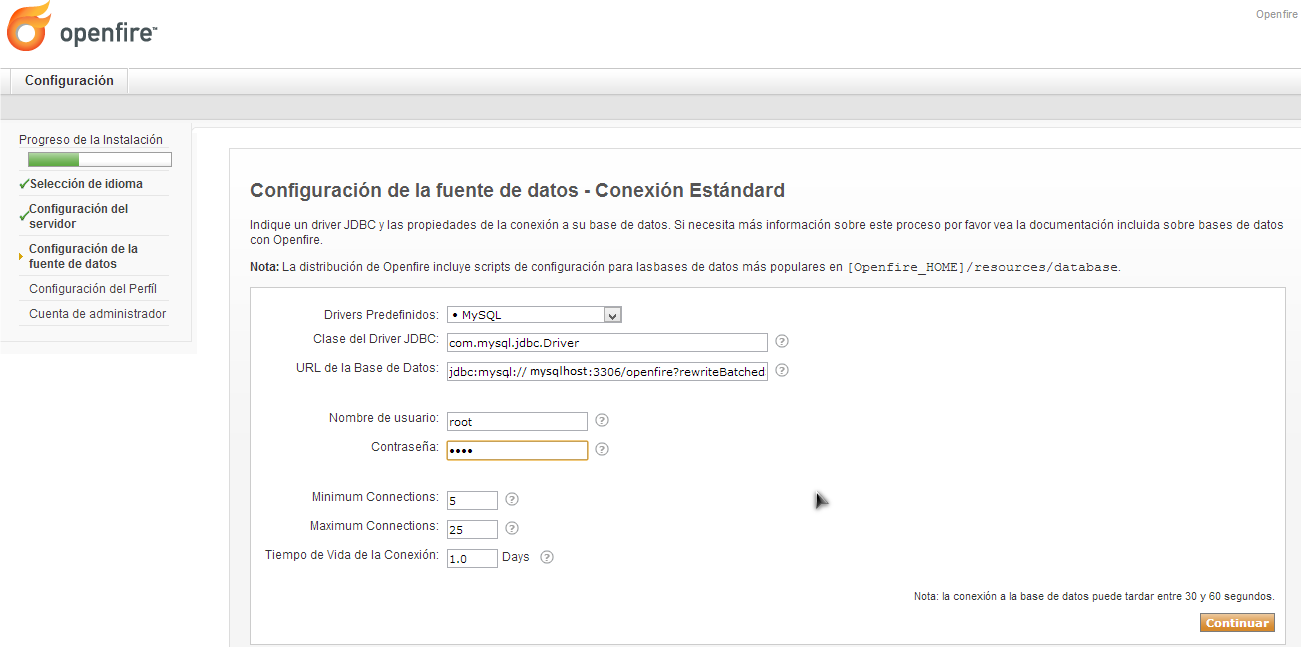Focus the Minimum Connections field

pyautogui.click(x=472, y=500)
